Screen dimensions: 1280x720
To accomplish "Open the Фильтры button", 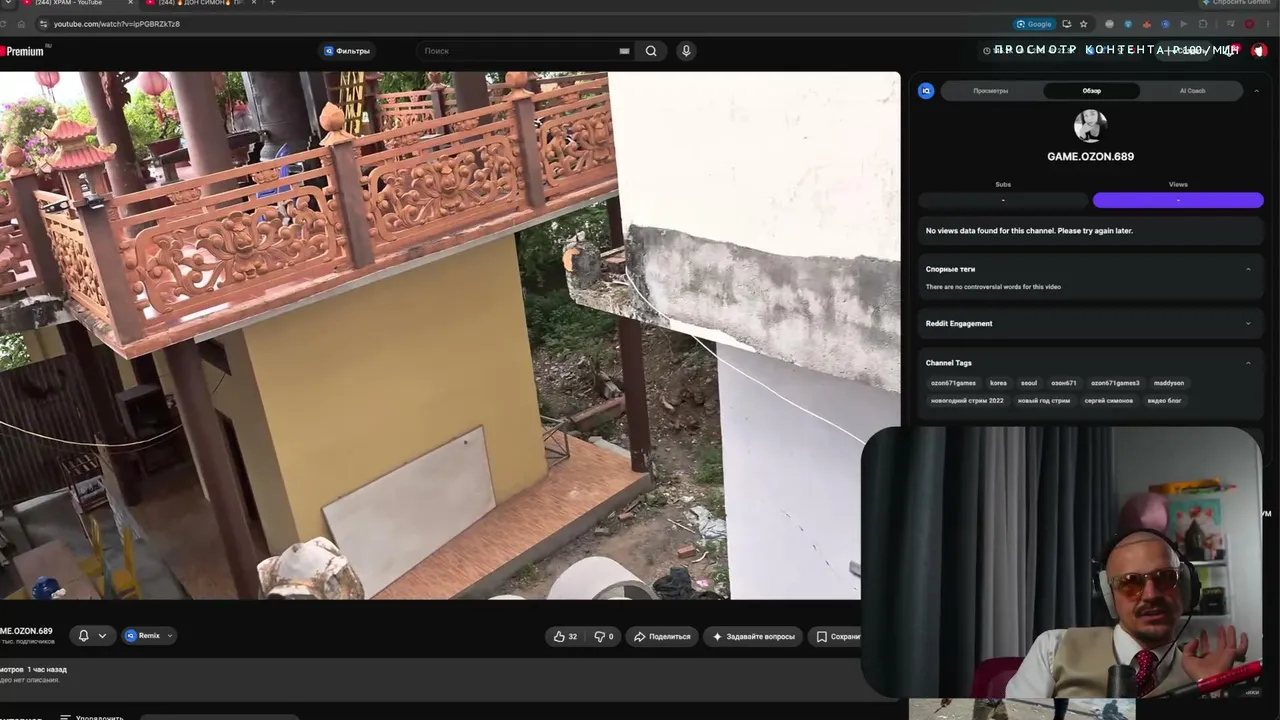I will (347, 51).
